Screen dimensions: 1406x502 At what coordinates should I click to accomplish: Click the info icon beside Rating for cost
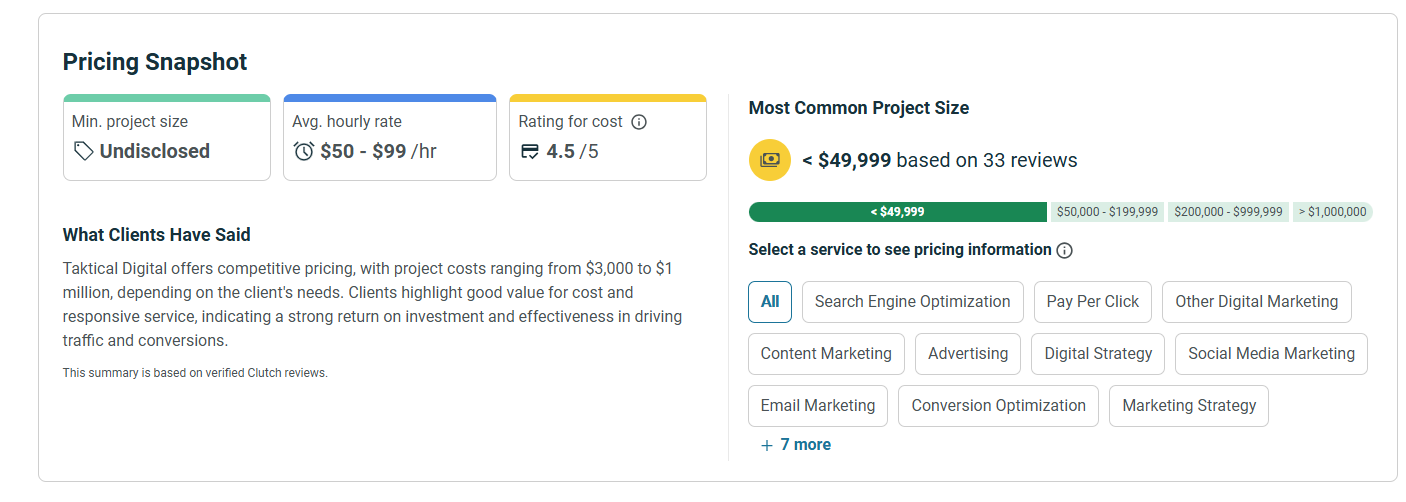tap(640, 122)
